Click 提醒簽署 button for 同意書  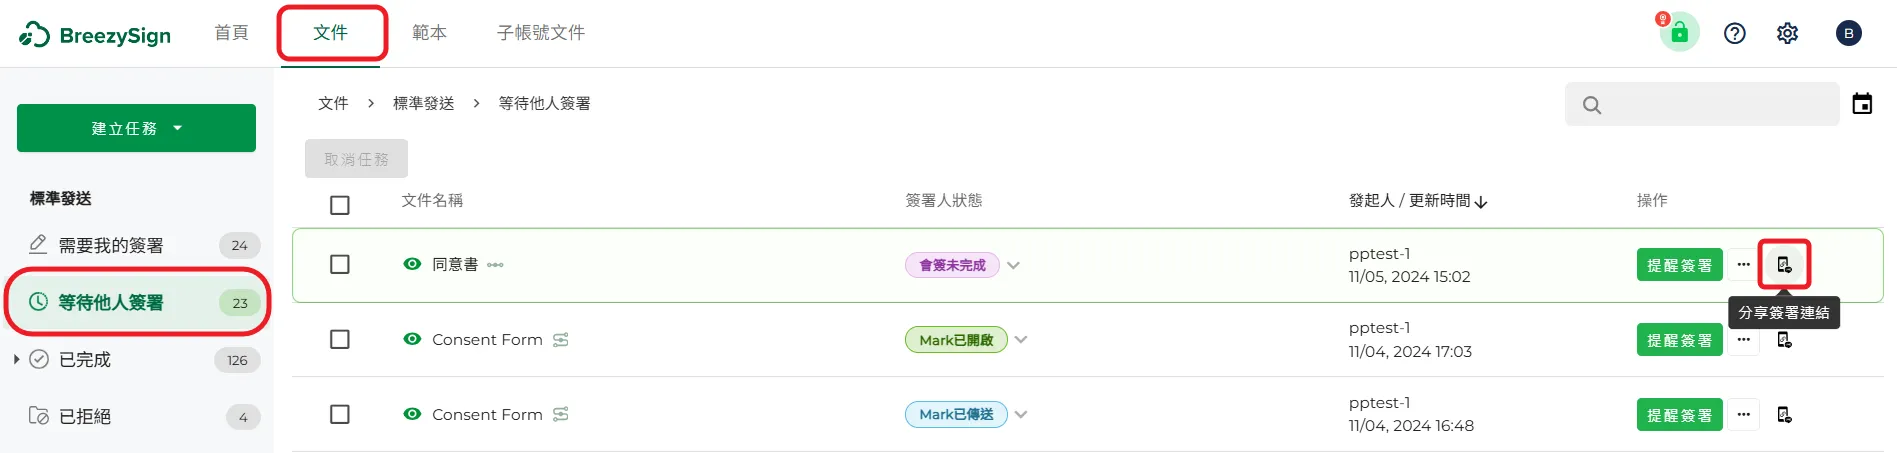1680,265
